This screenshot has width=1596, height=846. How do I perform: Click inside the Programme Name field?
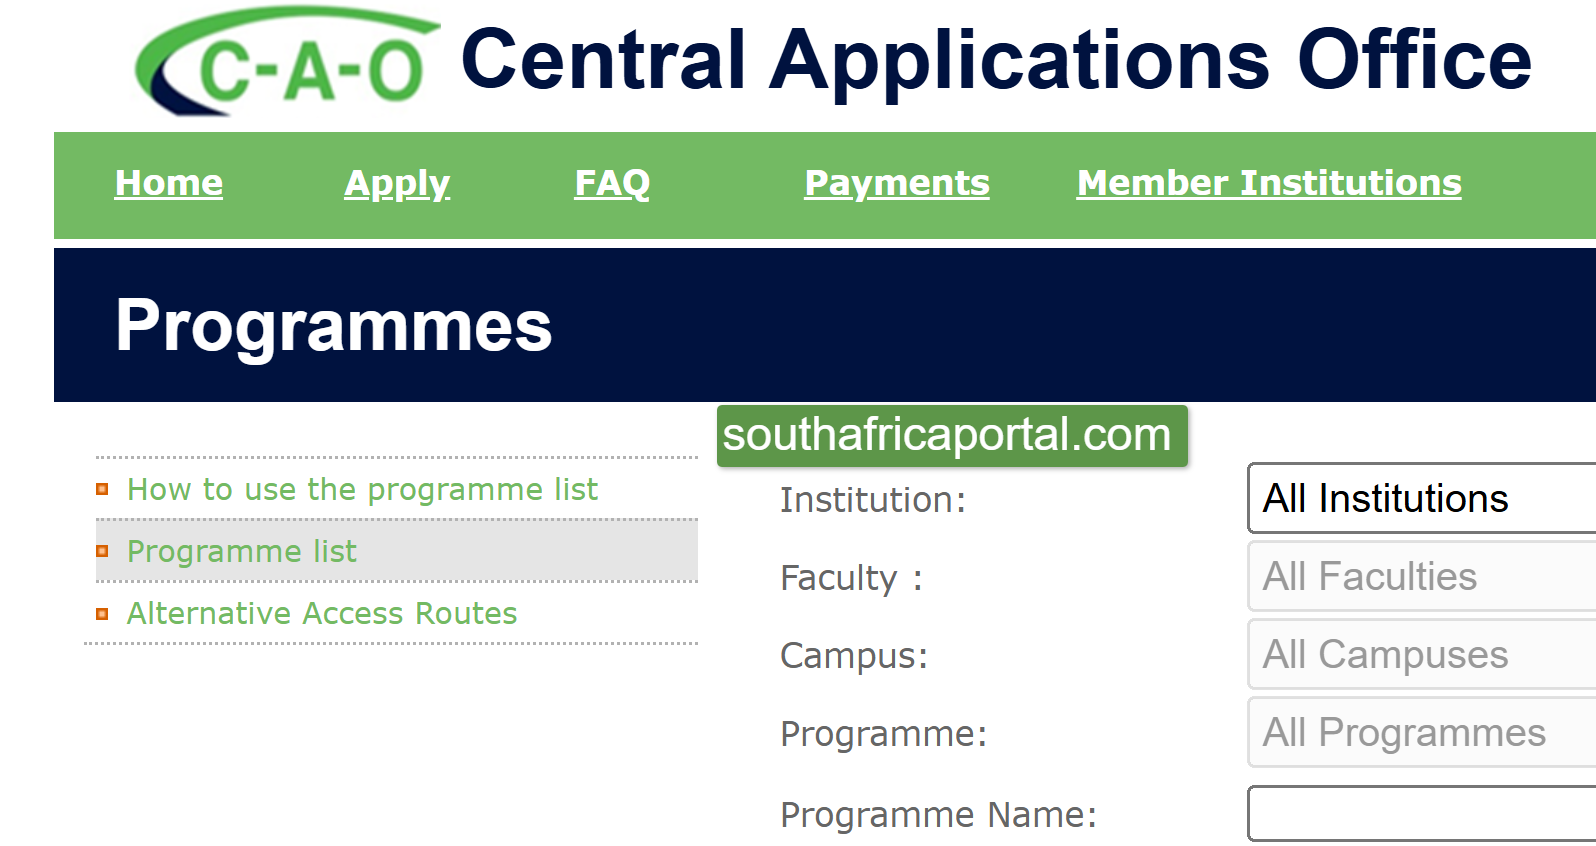[x=1420, y=813]
